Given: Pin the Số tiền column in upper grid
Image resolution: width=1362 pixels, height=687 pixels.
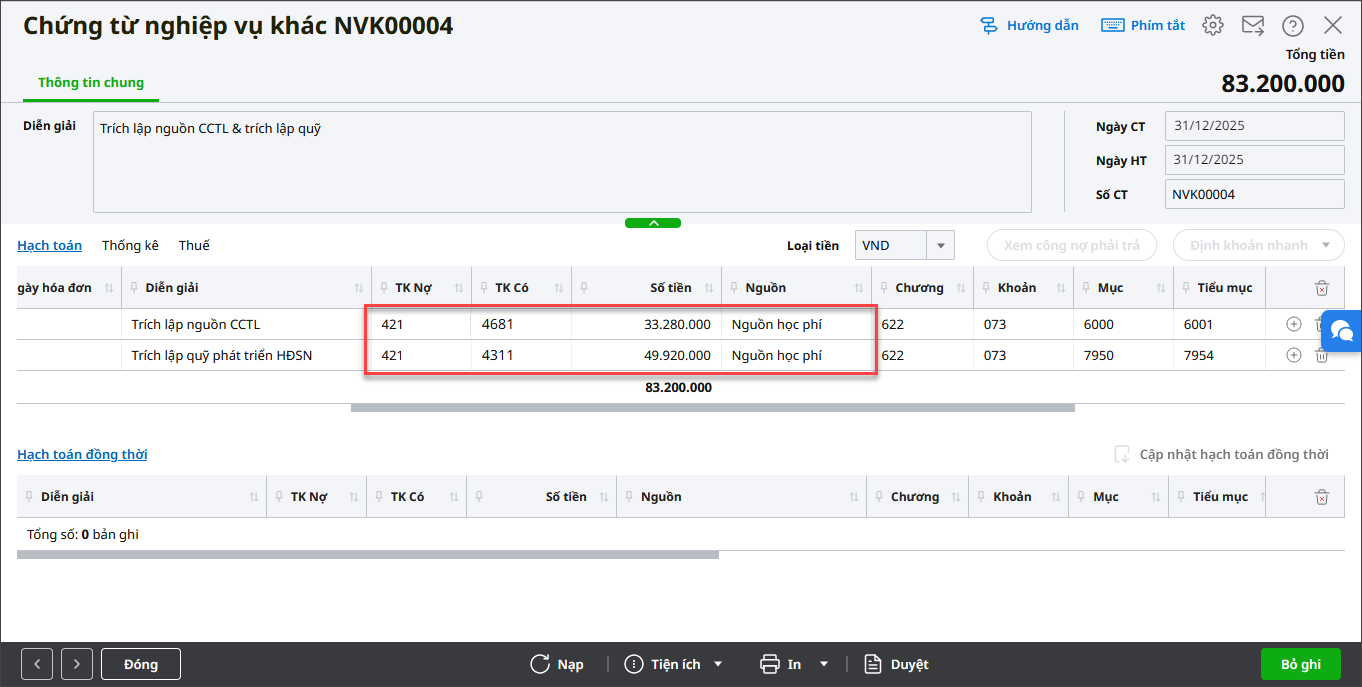Looking at the screenshot, I should click(x=585, y=288).
